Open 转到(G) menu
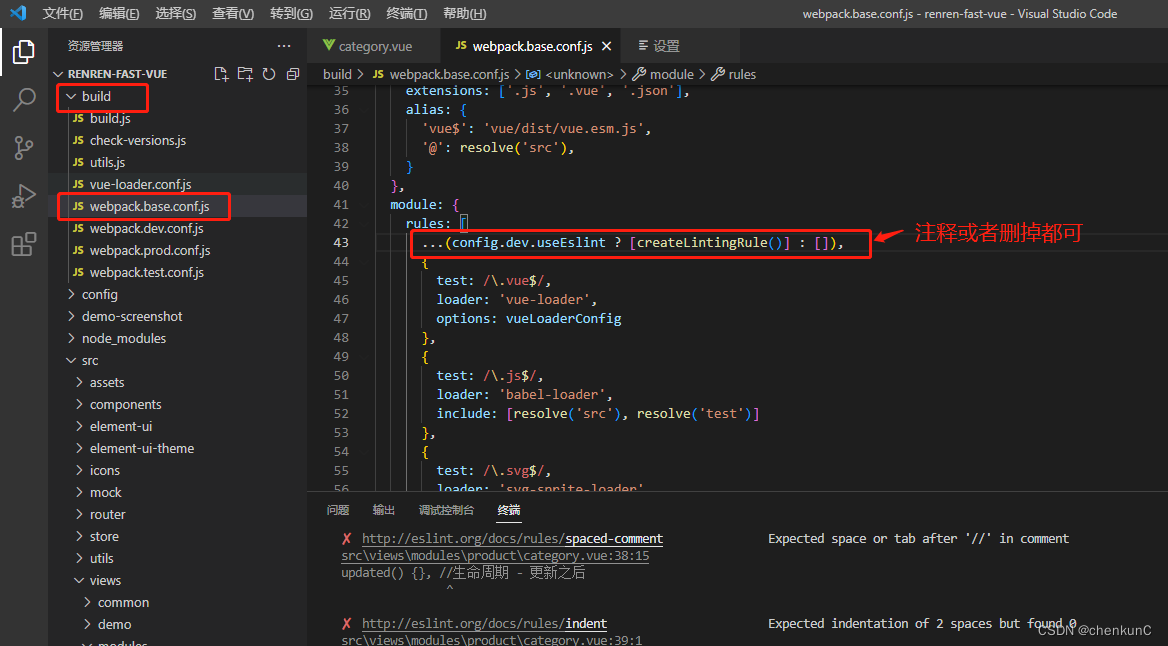The width and height of the screenshot is (1168, 646). point(291,13)
